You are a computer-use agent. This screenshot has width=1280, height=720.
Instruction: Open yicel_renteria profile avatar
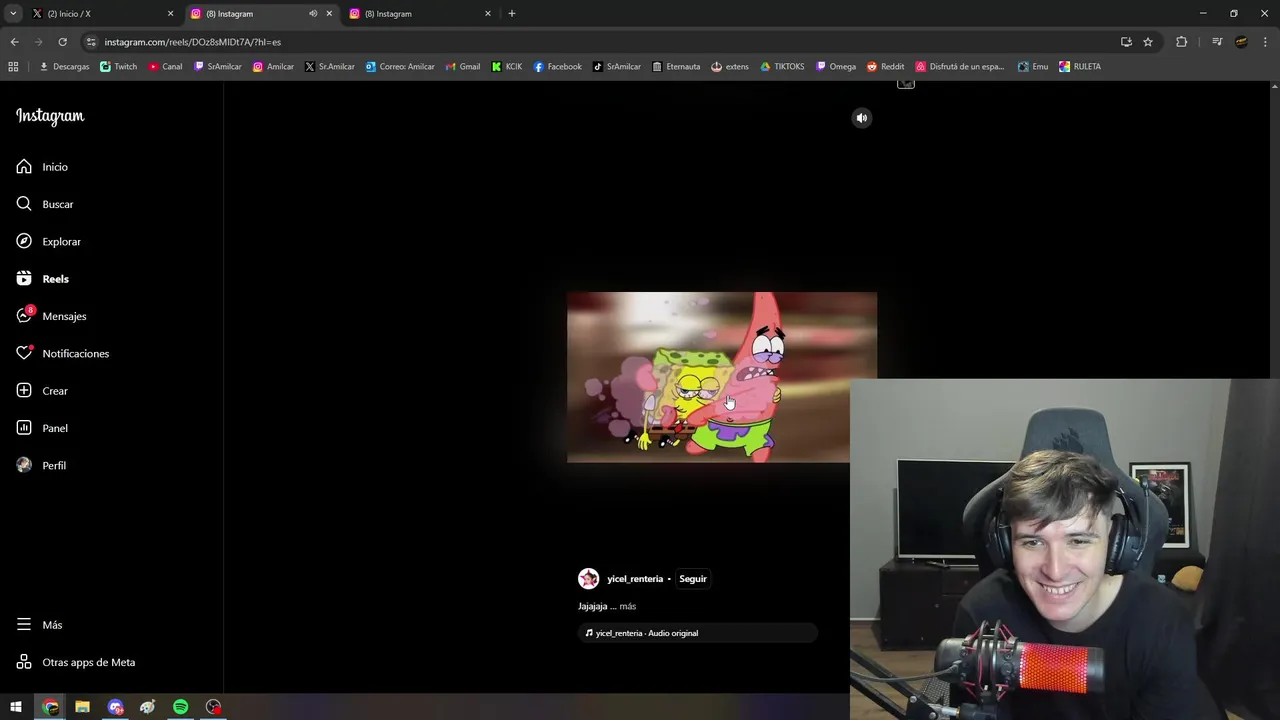pyautogui.click(x=588, y=579)
